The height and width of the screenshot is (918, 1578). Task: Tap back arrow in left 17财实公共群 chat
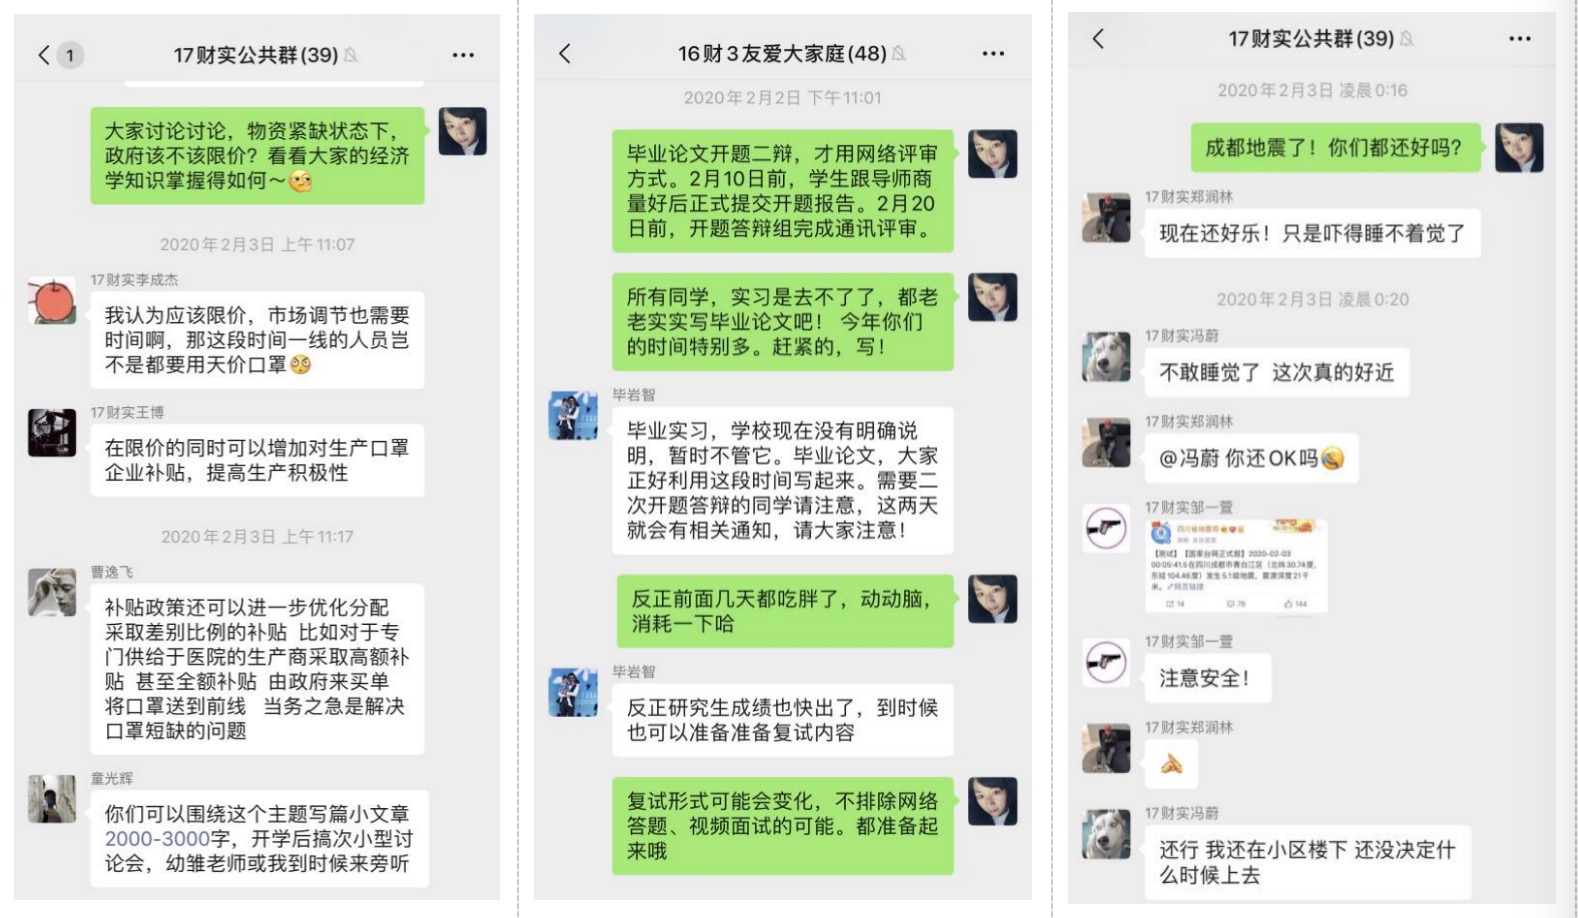pos(43,55)
